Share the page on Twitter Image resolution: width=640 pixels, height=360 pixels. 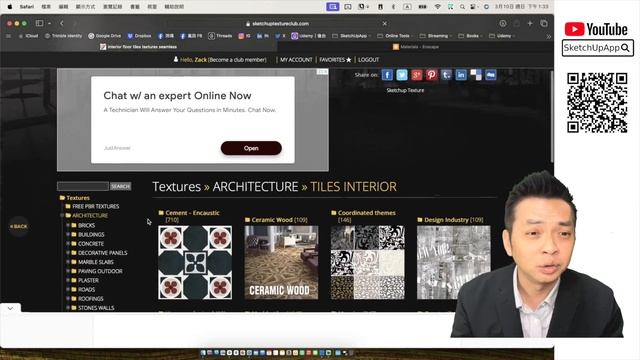(x=402, y=75)
